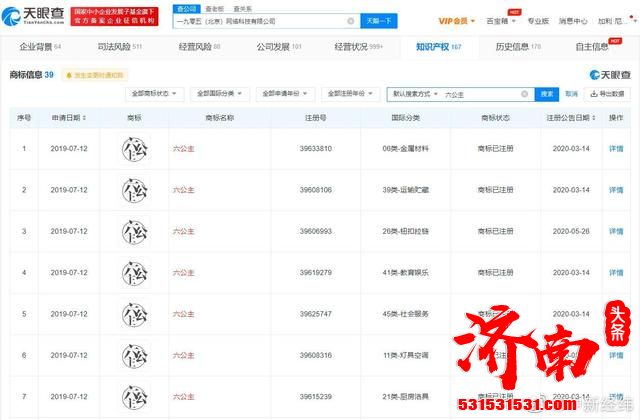
Task: Click the 天眼一下 search button
Action: point(379,21)
